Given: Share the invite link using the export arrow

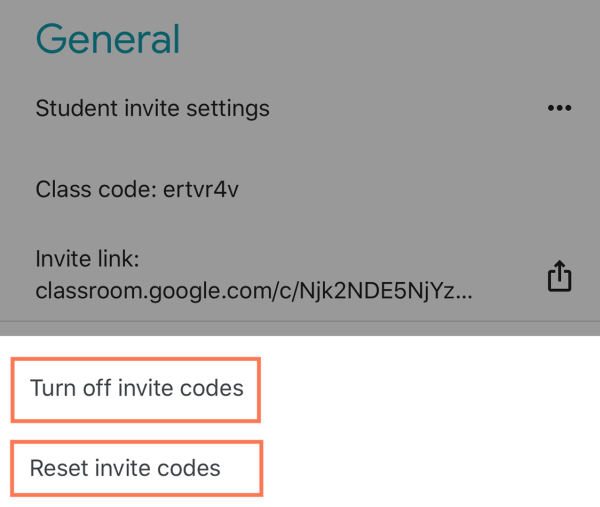Looking at the screenshot, I should 559,276.
